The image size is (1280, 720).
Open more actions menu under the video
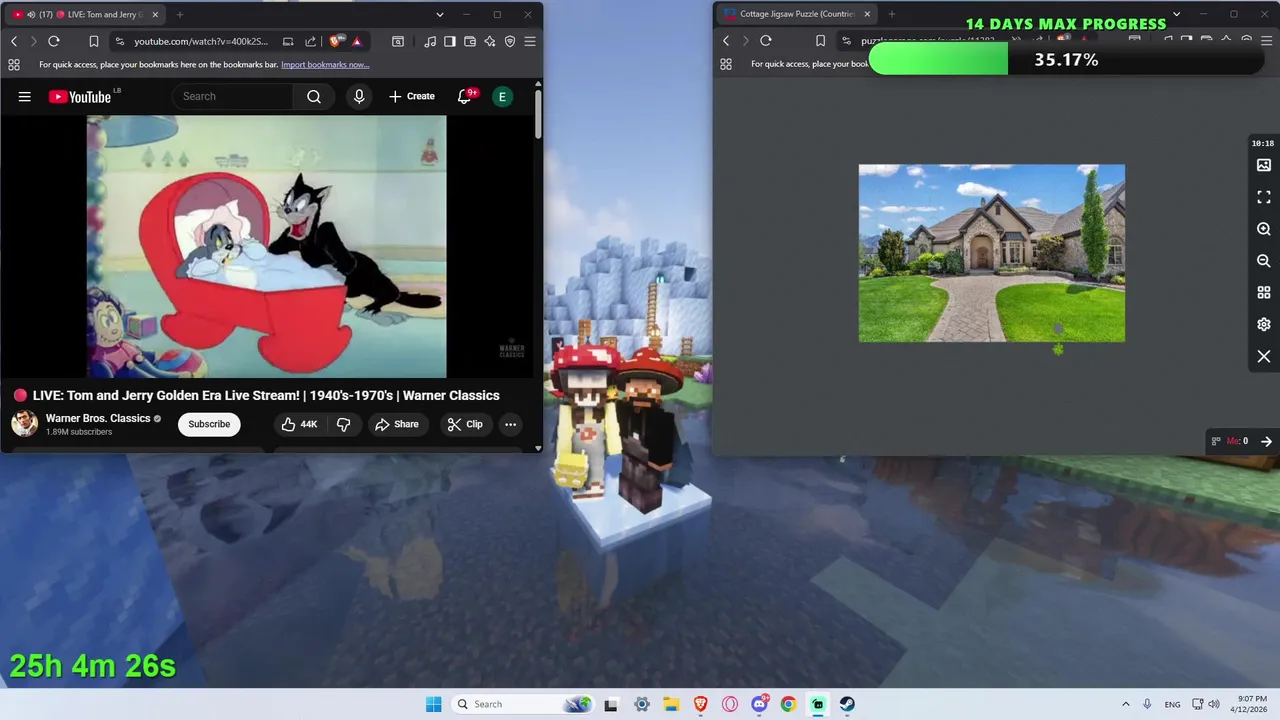tap(510, 424)
